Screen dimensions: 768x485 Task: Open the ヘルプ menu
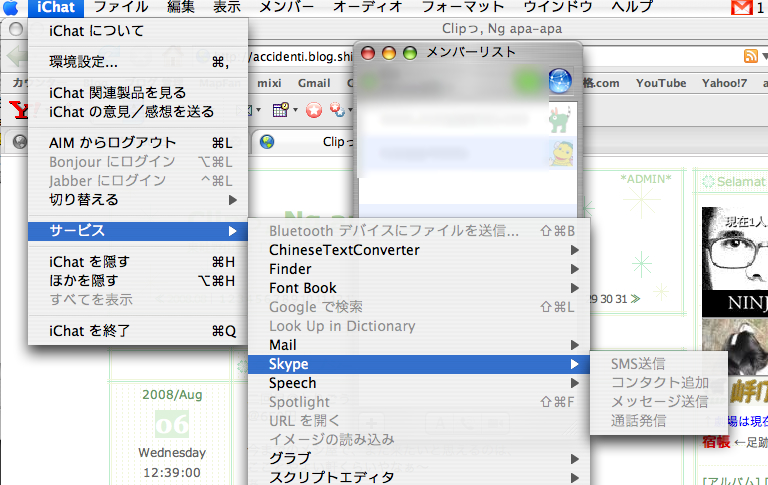pos(632,7)
